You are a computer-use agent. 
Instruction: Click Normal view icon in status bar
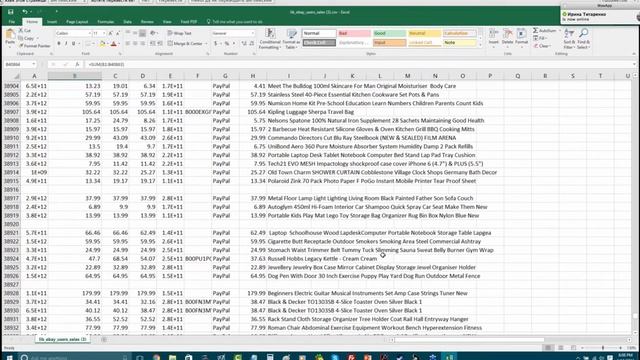(548, 348)
